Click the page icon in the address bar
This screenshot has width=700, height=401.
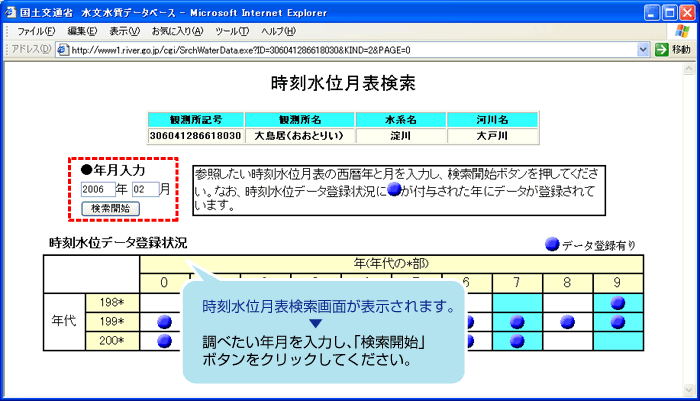[x=62, y=49]
